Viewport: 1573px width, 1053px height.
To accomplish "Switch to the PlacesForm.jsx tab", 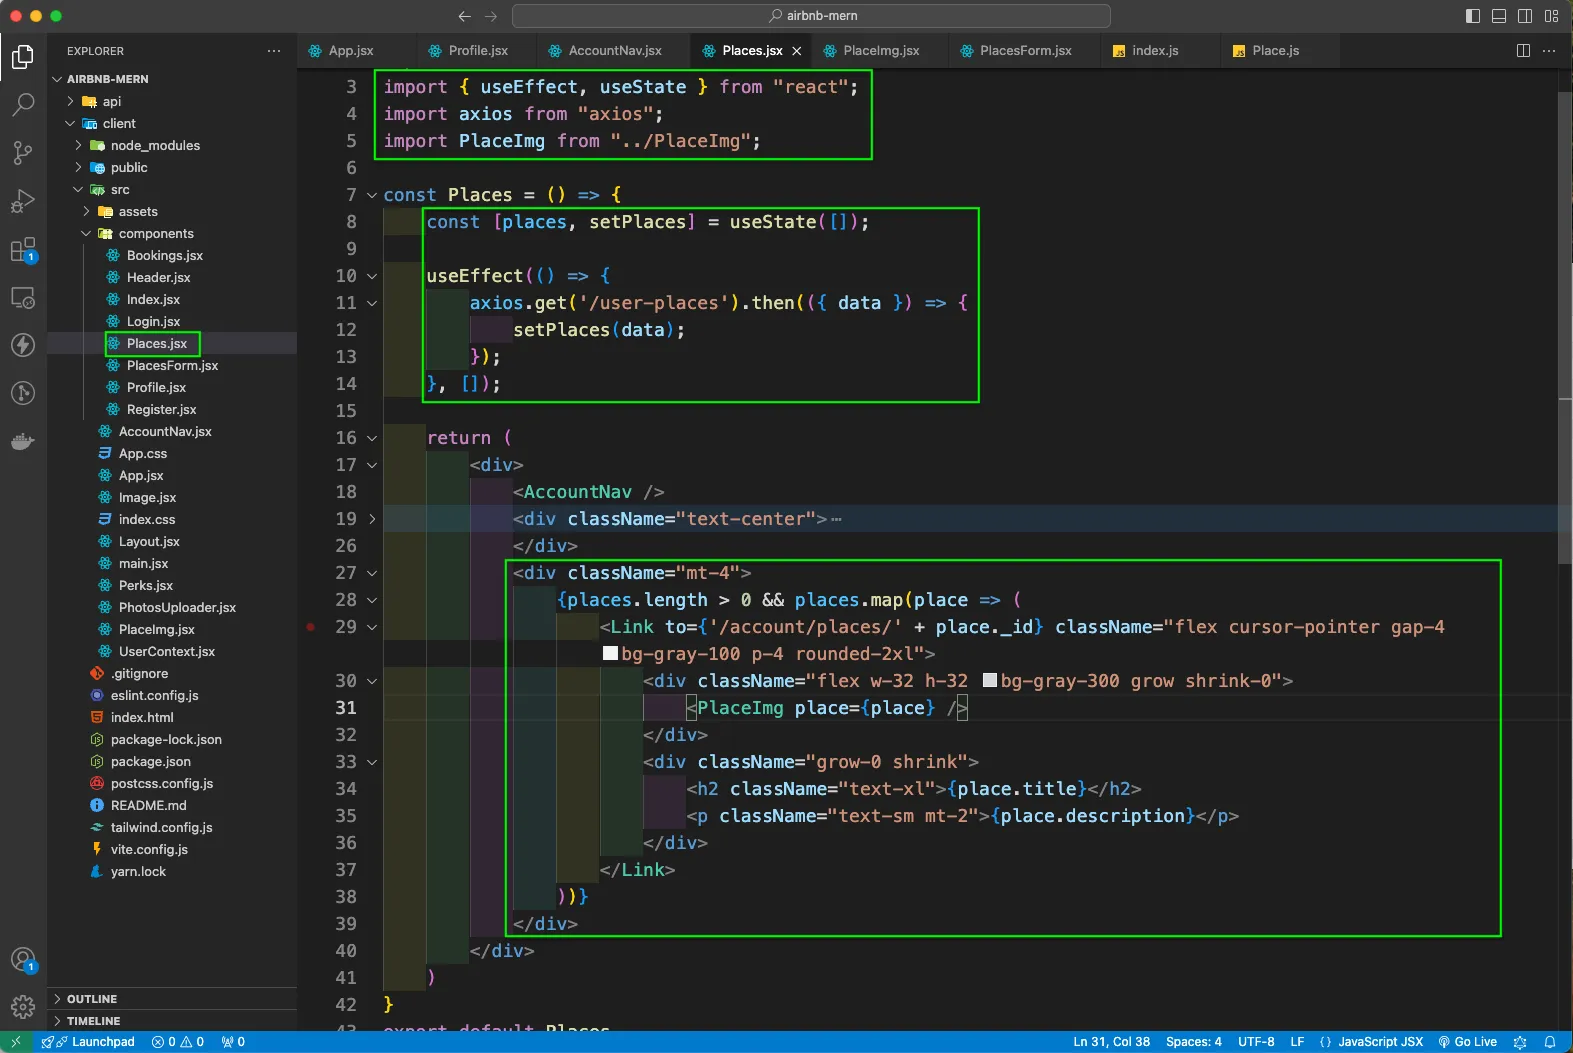I will tap(1025, 51).
